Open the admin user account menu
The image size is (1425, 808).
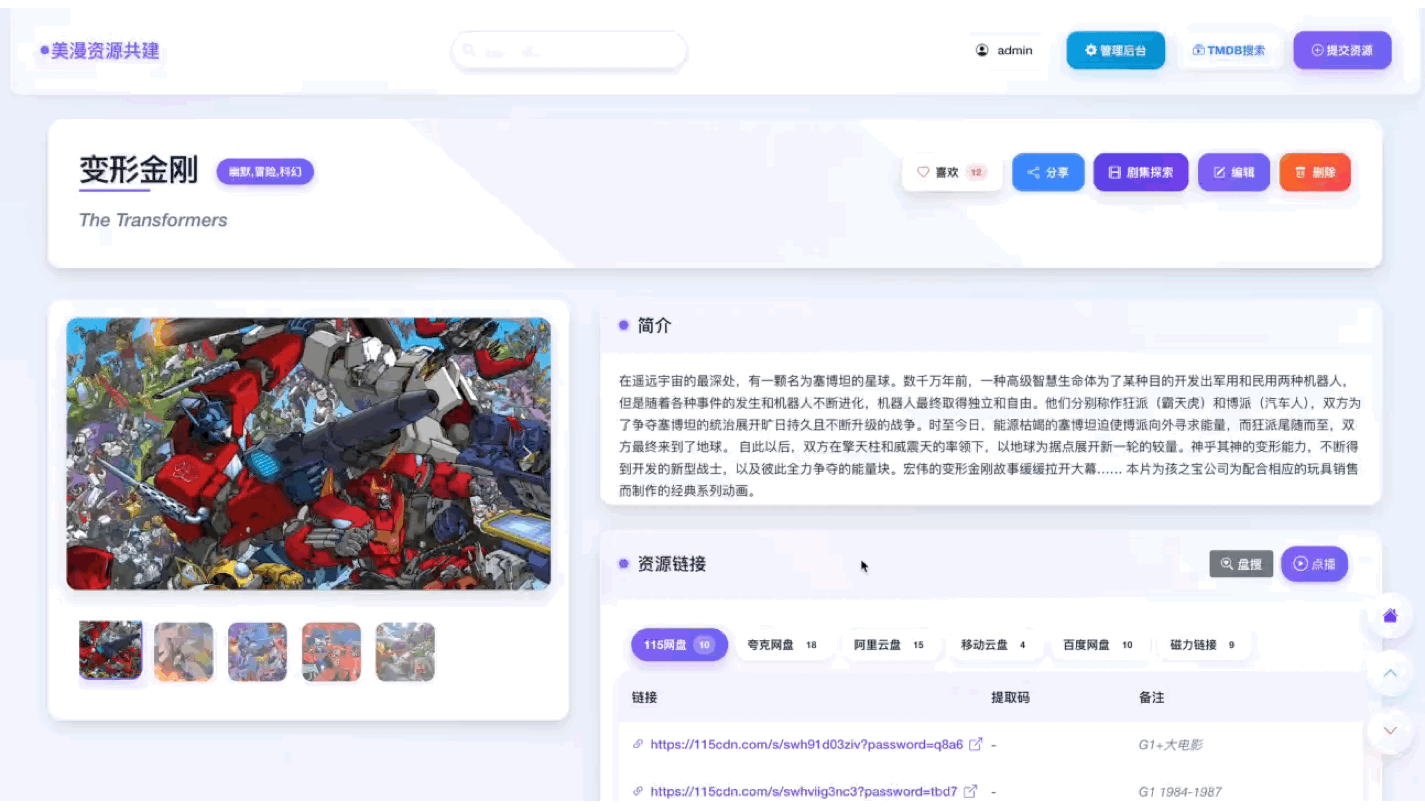coord(1004,50)
